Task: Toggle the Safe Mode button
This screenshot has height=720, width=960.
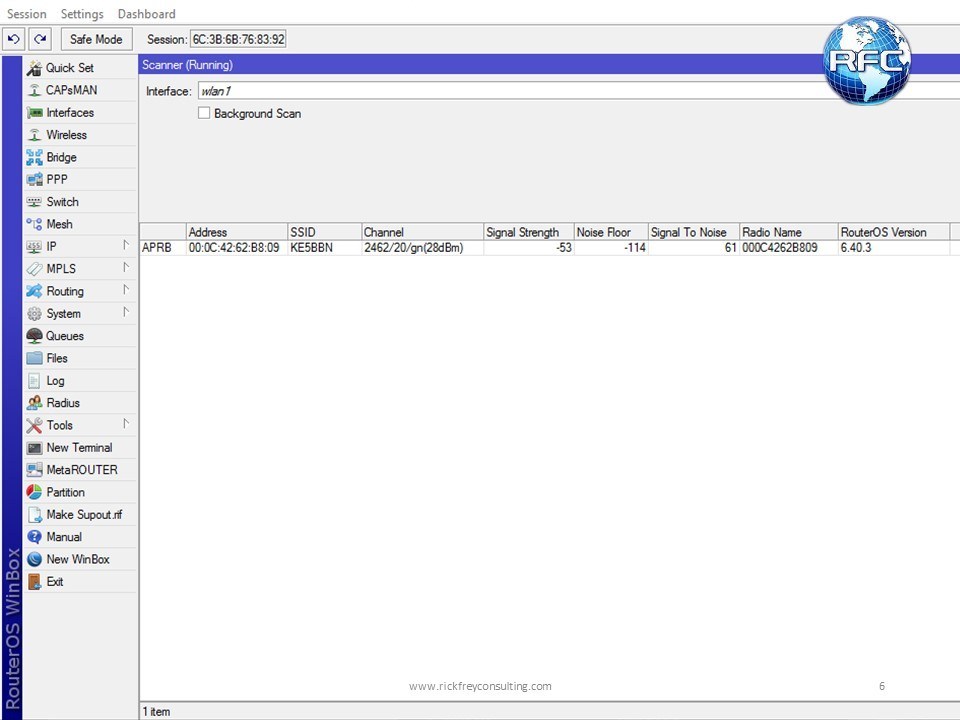Action: [x=96, y=39]
